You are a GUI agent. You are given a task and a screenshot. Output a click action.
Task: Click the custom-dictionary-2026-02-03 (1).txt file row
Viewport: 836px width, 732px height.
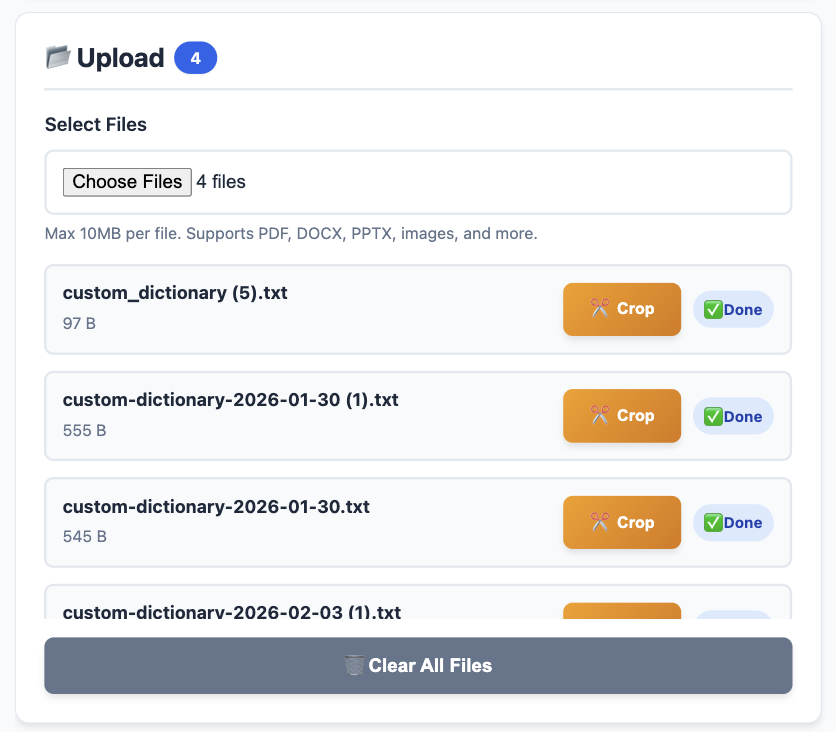tap(232, 612)
